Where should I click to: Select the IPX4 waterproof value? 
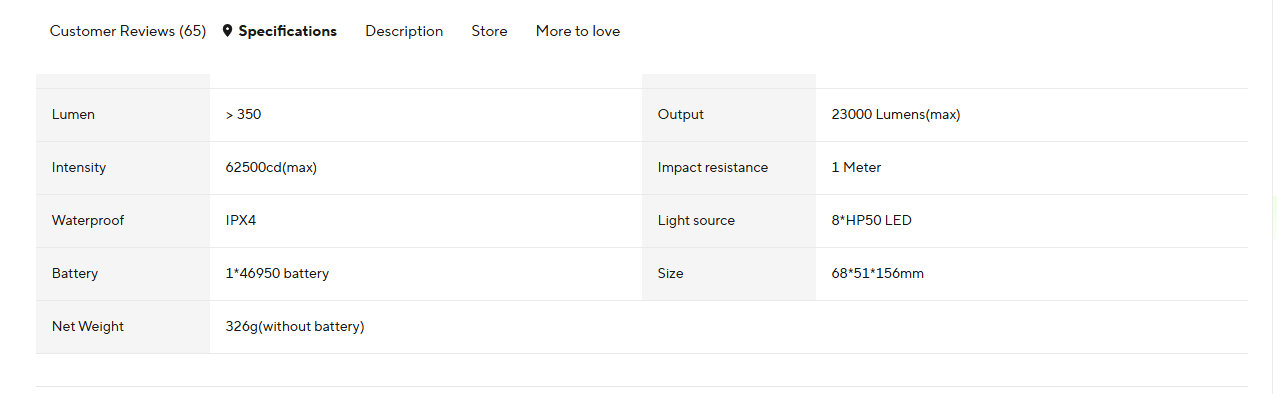[x=241, y=221]
